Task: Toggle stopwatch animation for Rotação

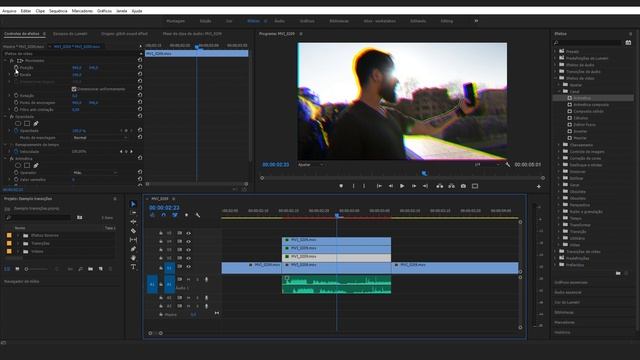Action: click(x=16, y=96)
